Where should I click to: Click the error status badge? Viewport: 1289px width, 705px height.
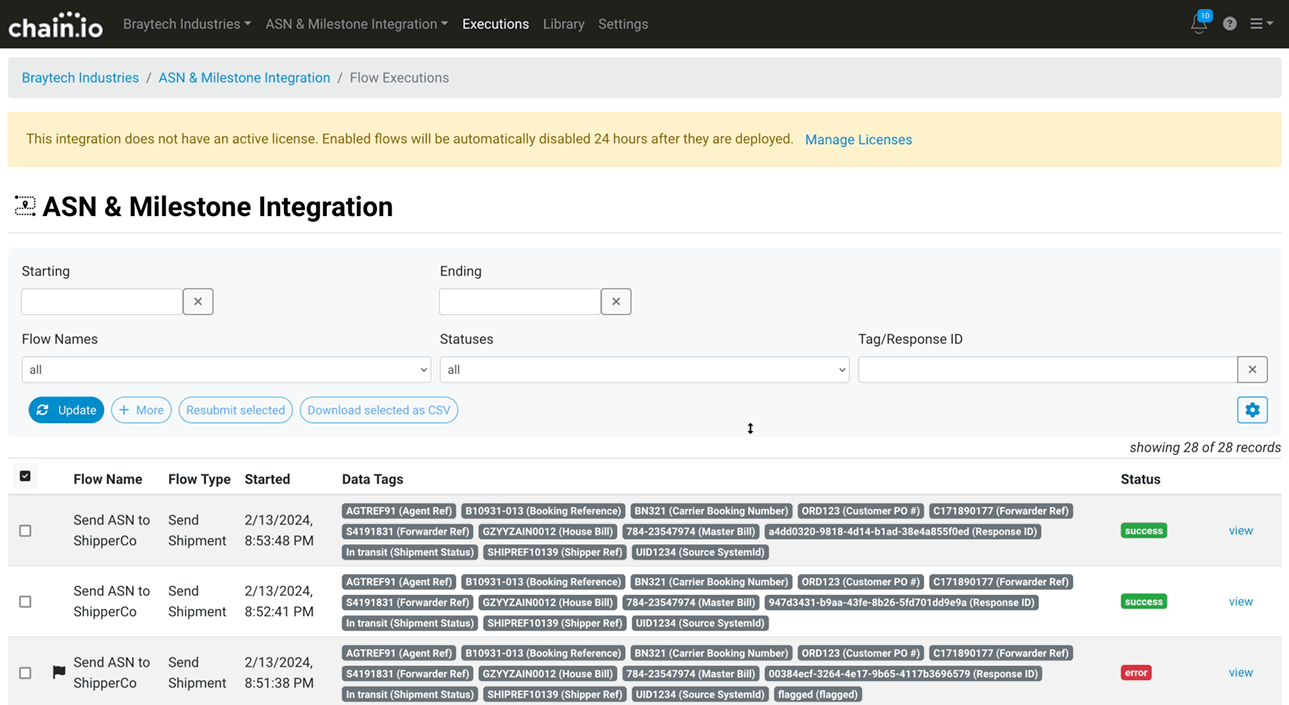coord(1136,673)
